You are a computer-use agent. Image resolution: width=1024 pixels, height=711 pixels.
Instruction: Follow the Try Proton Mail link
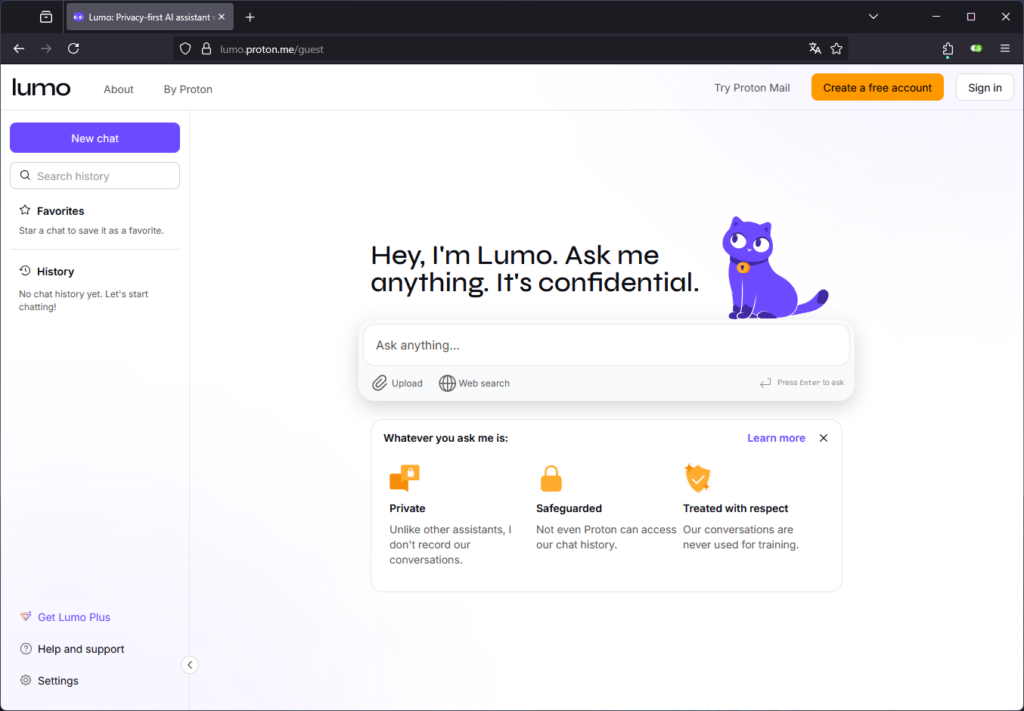point(752,87)
